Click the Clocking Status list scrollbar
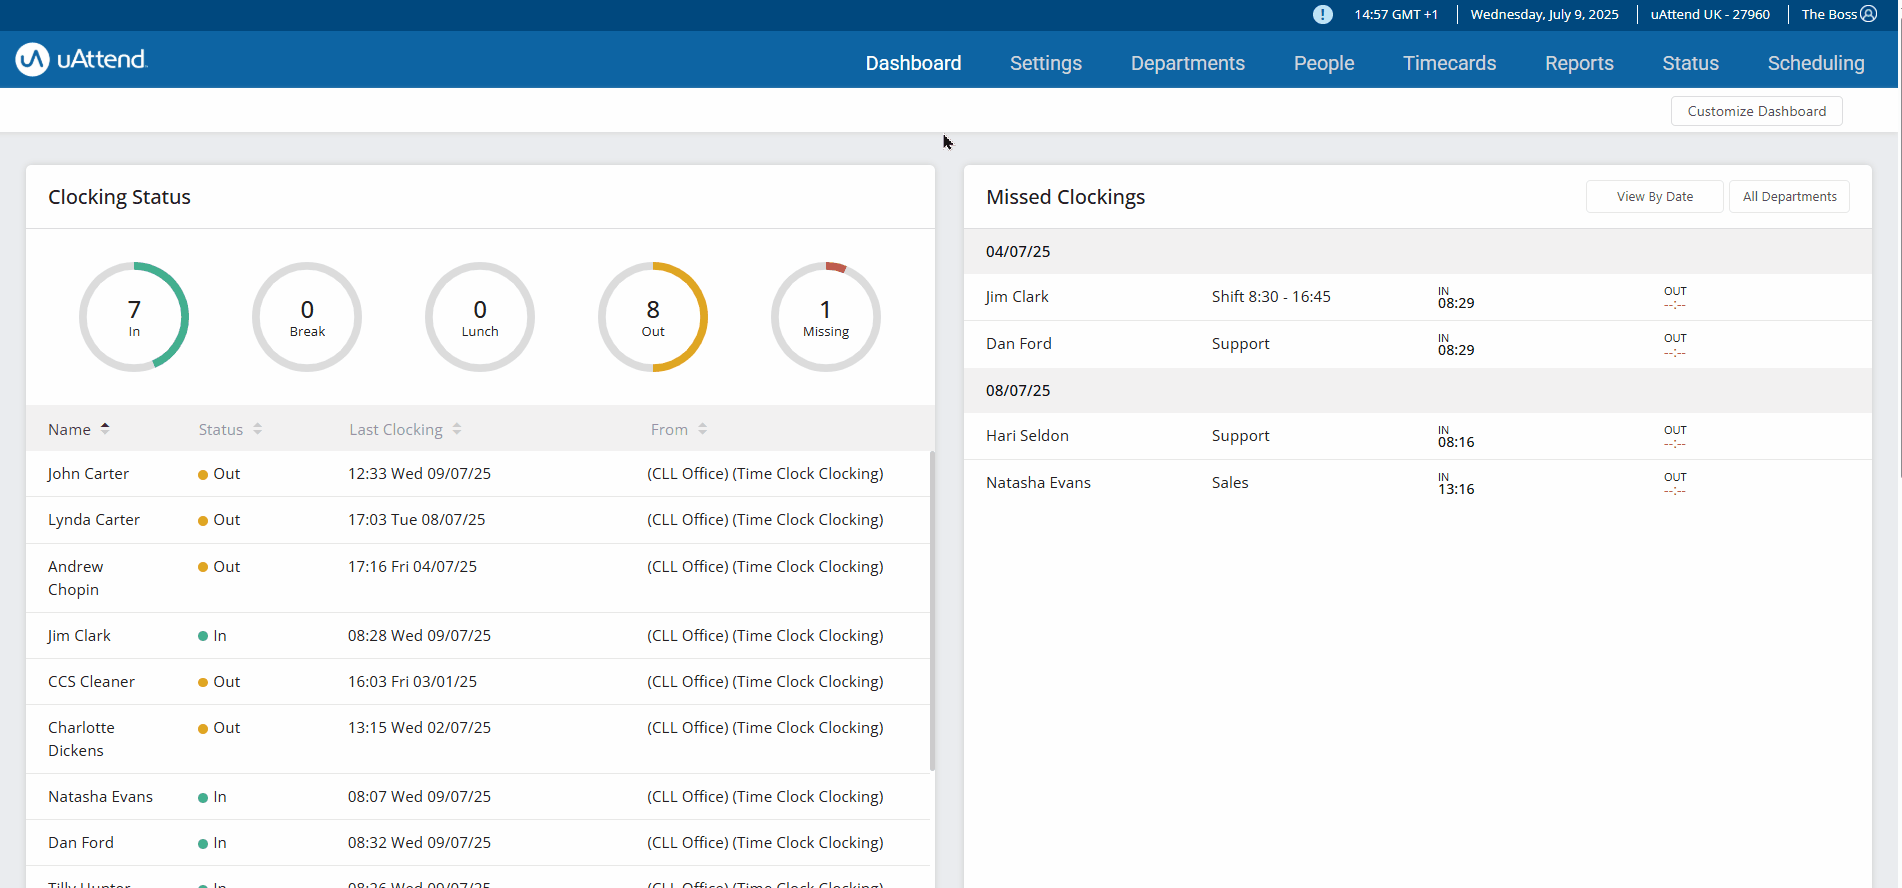1902x888 pixels. pyautogui.click(x=932, y=610)
